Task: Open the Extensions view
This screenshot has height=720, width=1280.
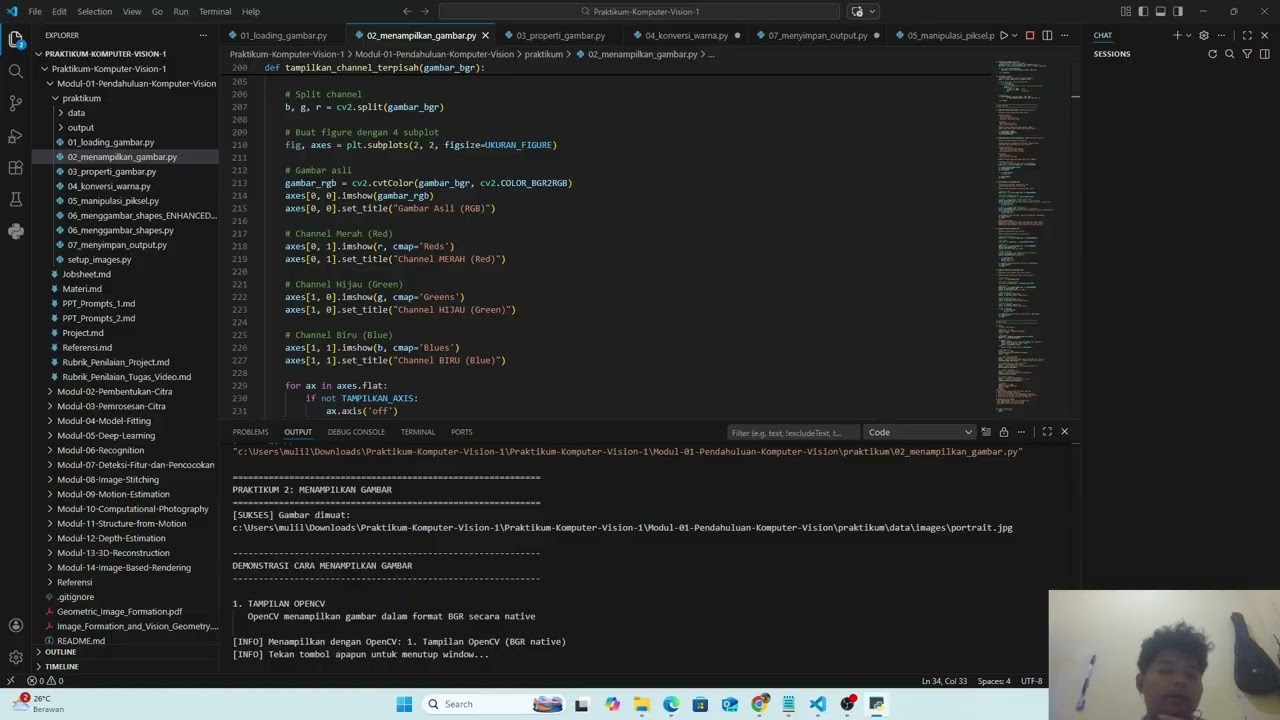Action: 15,167
